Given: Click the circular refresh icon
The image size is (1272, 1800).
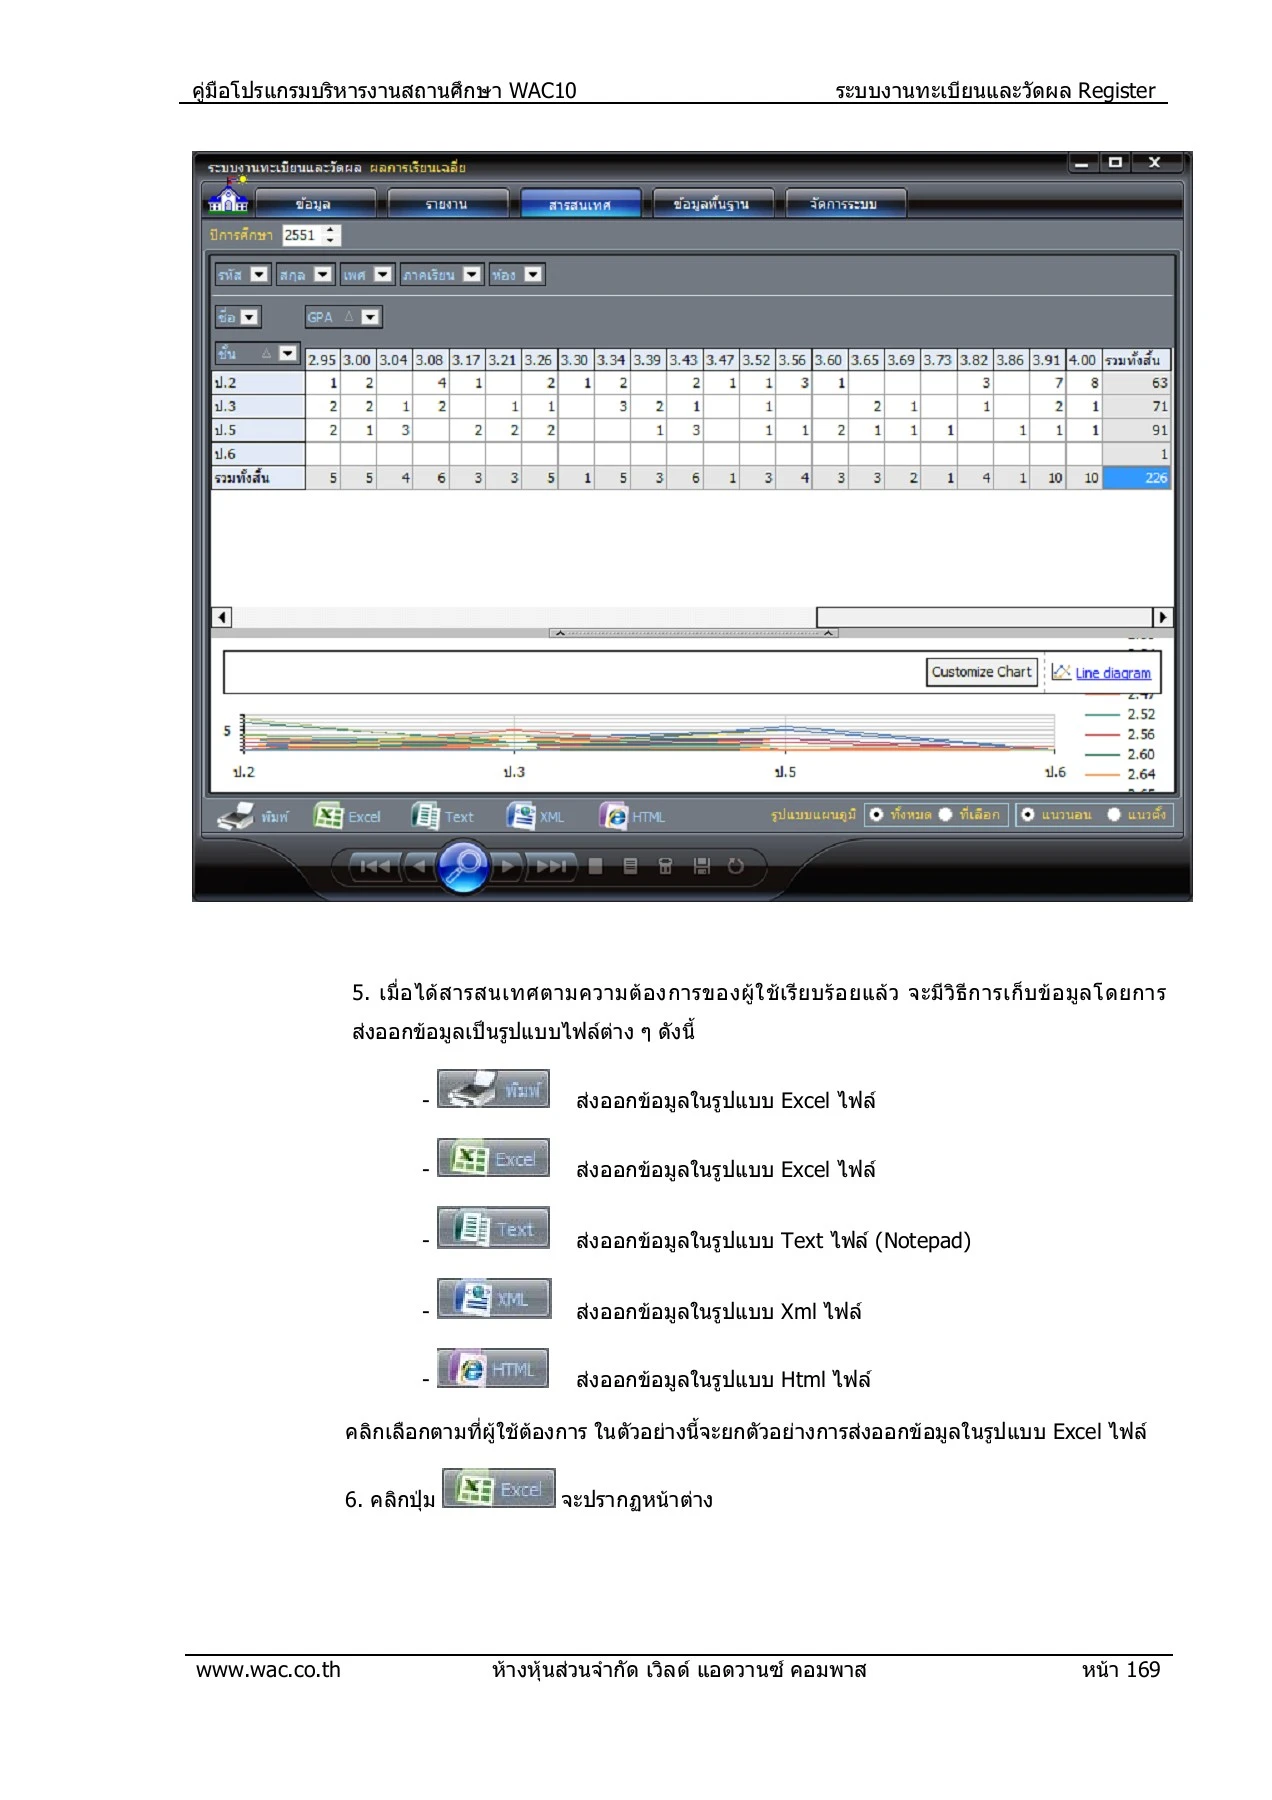Looking at the screenshot, I should click(736, 866).
